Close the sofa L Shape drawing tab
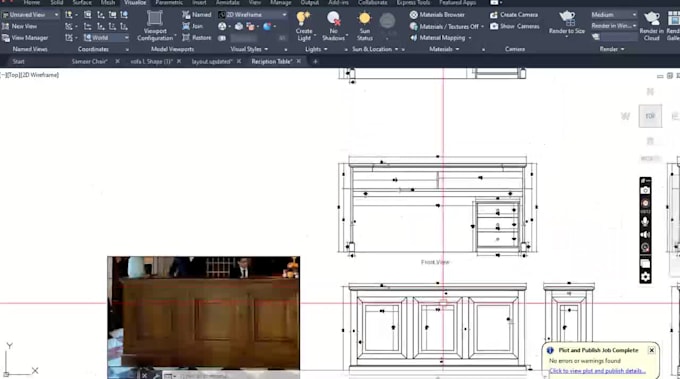This screenshot has height=379, width=680. (179, 62)
